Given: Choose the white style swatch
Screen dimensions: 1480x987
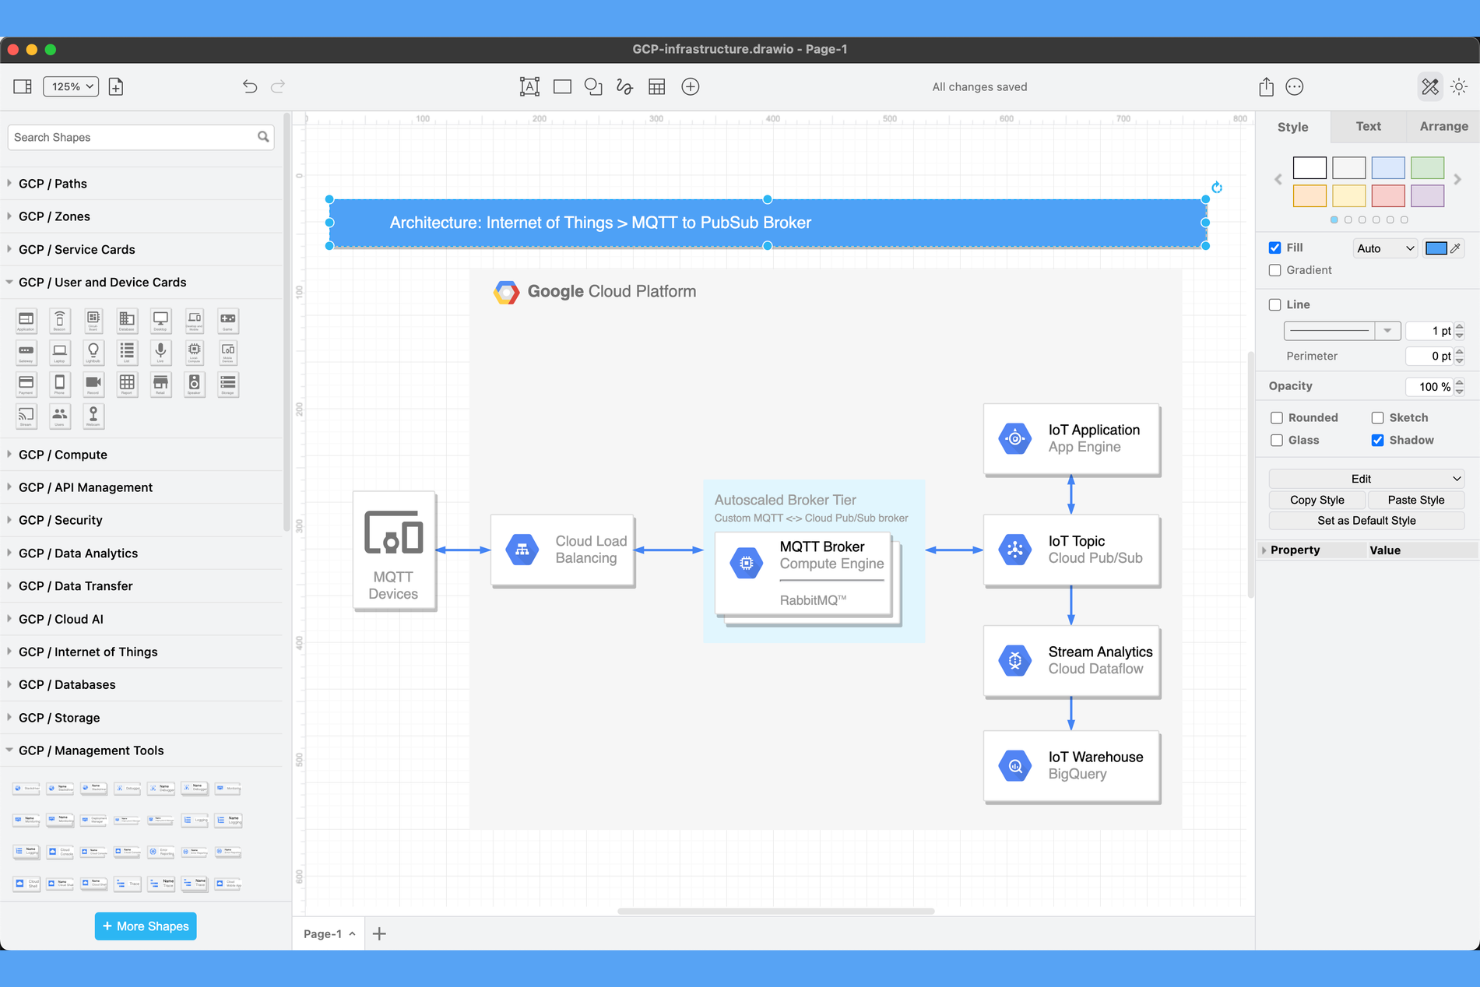Looking at the screenshot, I should click(1309, 168).
